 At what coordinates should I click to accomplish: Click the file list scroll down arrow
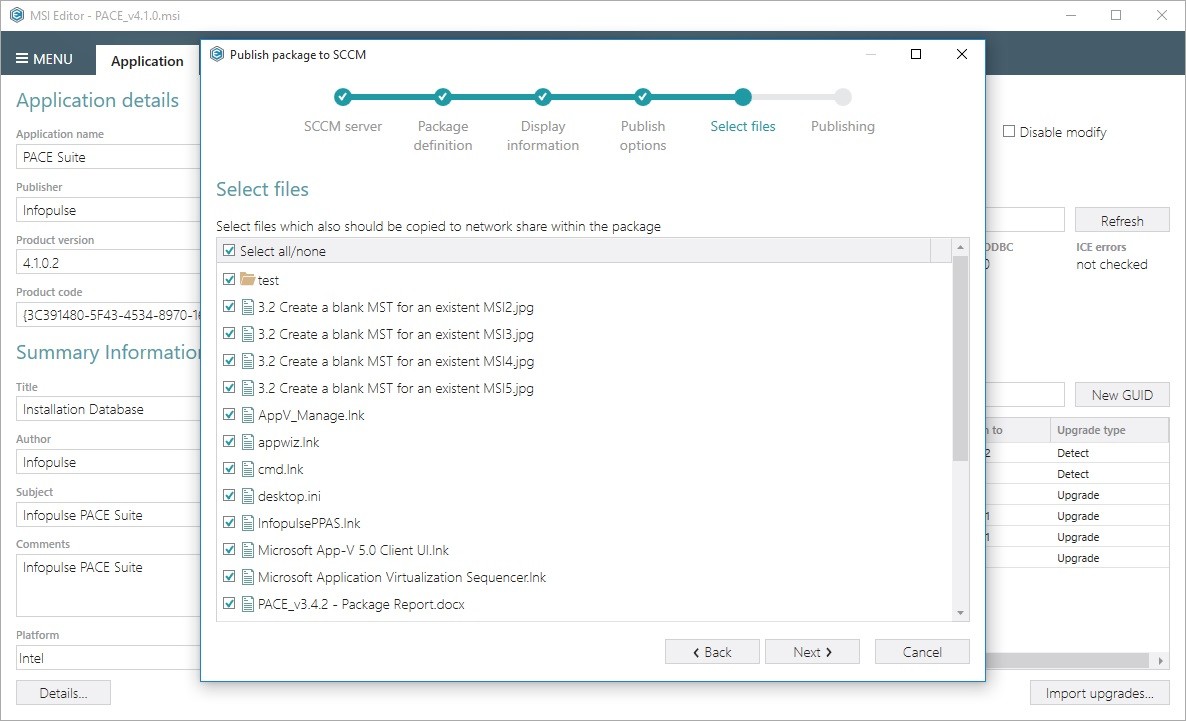click(960, 613)
